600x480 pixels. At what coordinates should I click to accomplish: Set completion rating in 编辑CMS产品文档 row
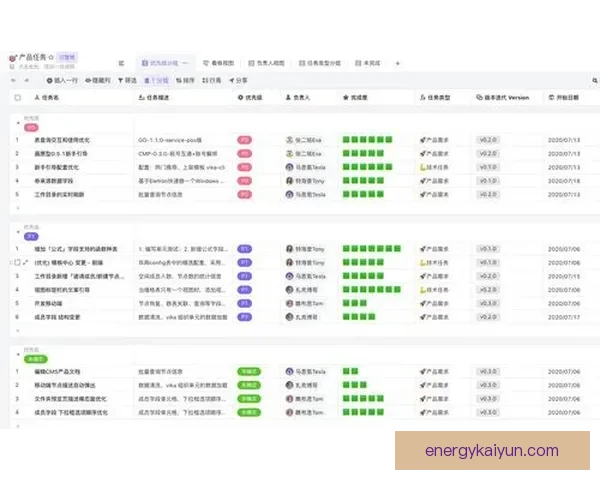pos(351,371)
